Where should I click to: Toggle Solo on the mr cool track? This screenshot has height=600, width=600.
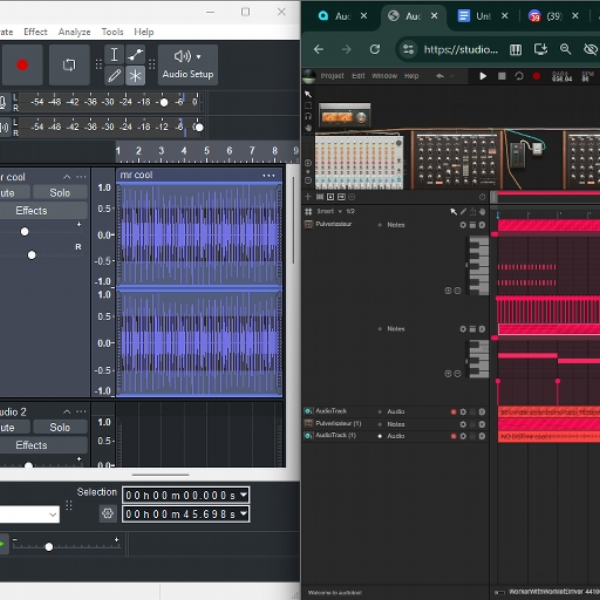pyautogui.click(x=60, y=192)
